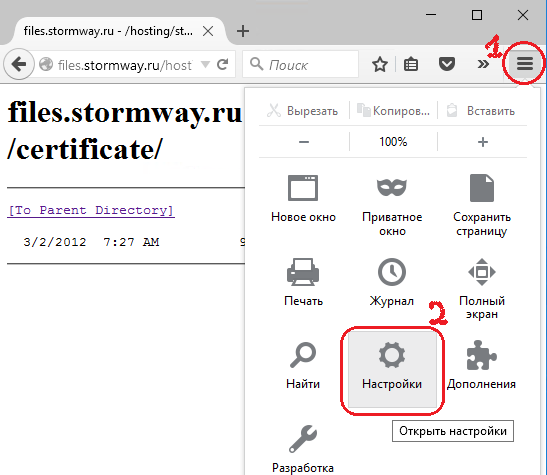Open Новое окно
Screen dimensions: 547x475
tap(303, 198)
